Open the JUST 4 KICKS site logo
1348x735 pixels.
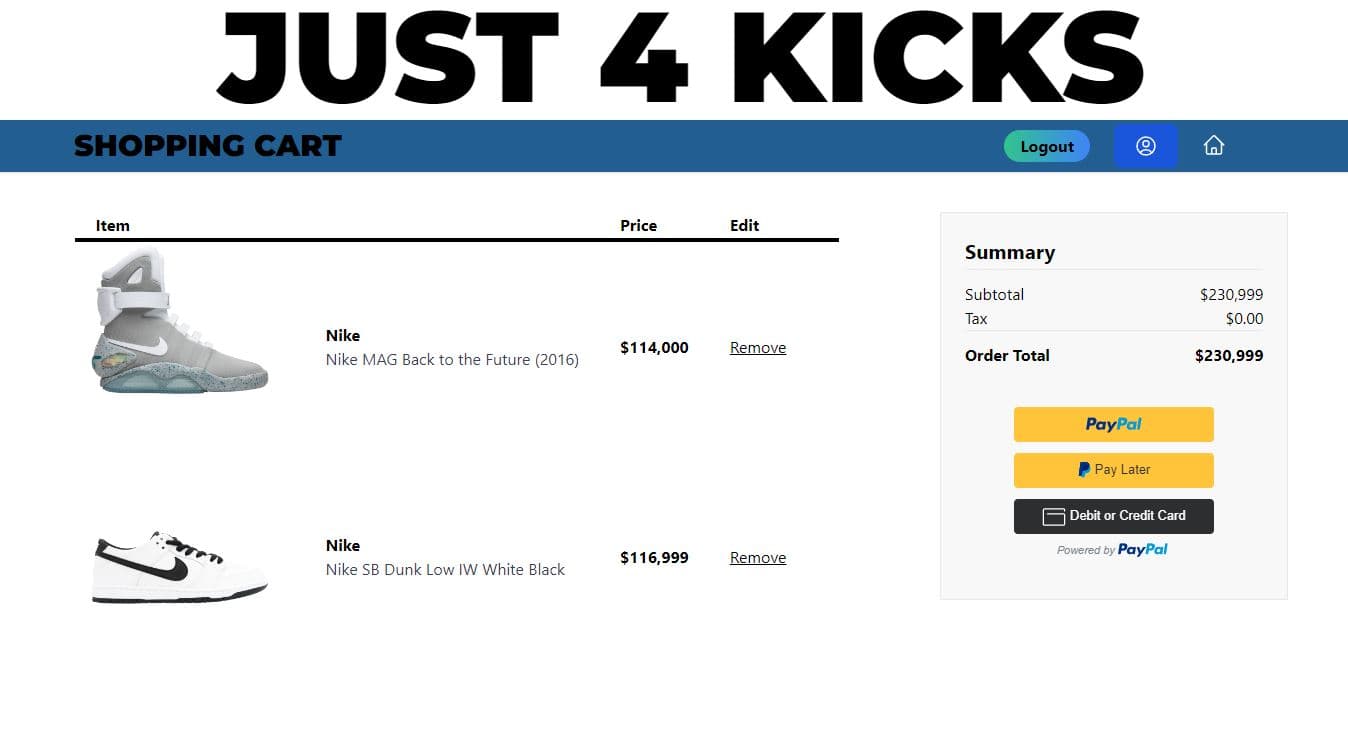(x=680, y=57)
